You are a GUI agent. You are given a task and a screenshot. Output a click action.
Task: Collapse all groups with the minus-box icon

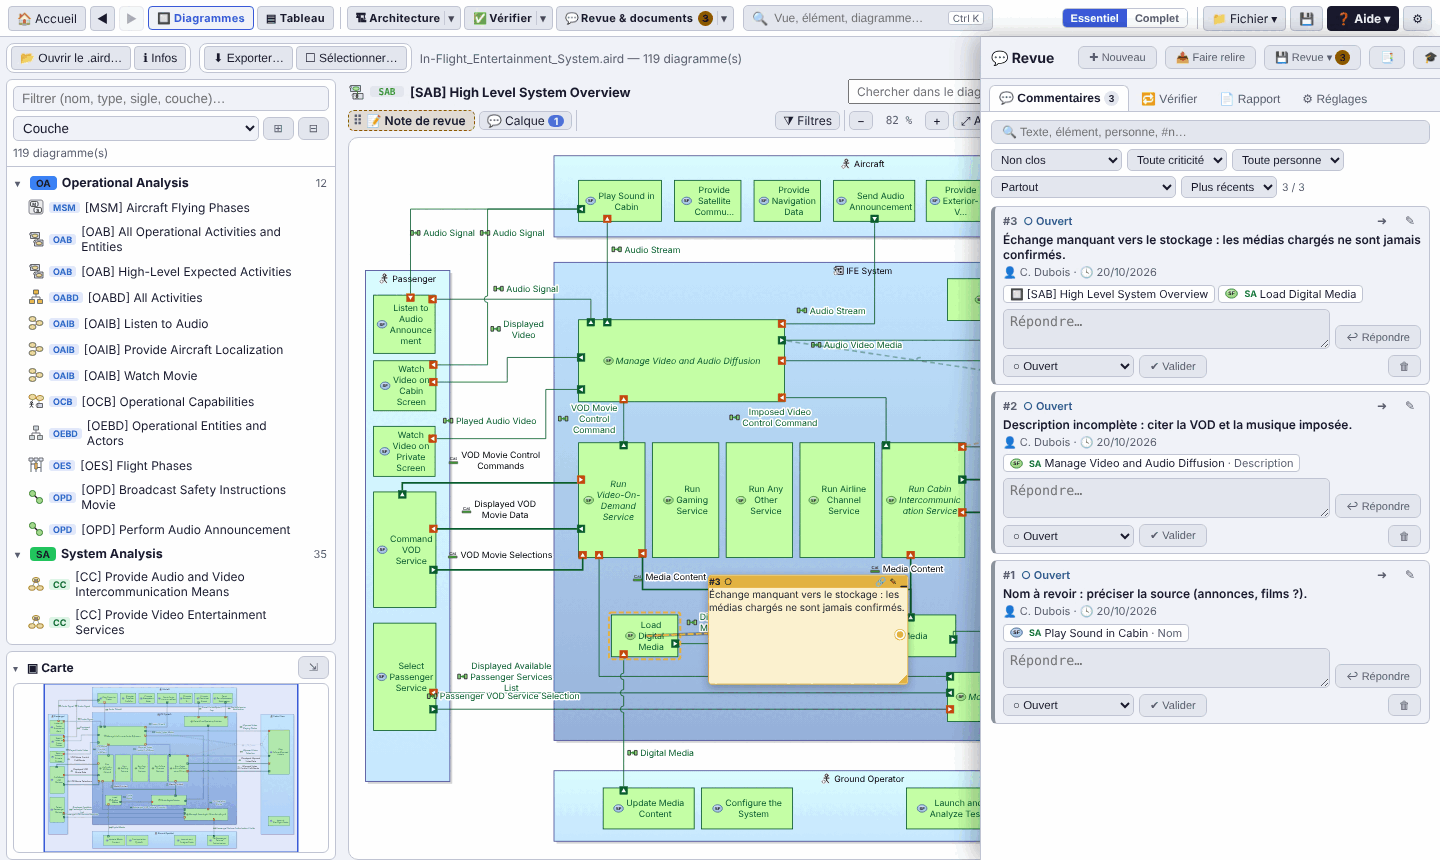pos(313,128)
